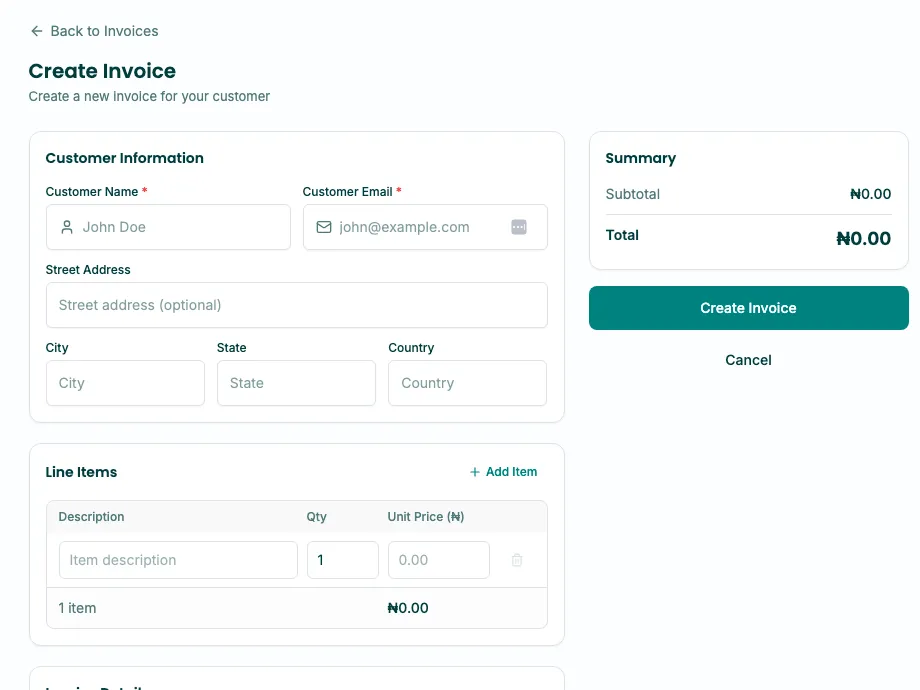Add a new line item with Add Item
Viewport: 920px width, 690px height.
[x=503, y=472]
